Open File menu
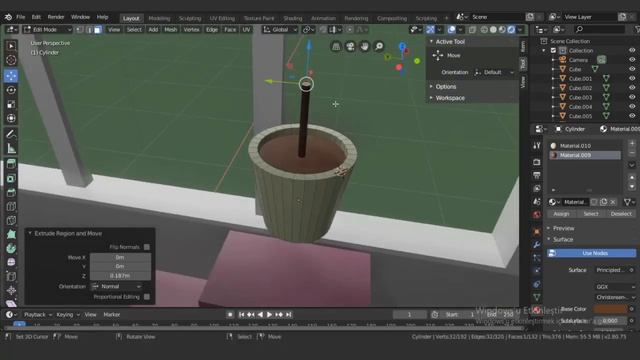Viewport: 640px width, 360px height. click(20, 17)
